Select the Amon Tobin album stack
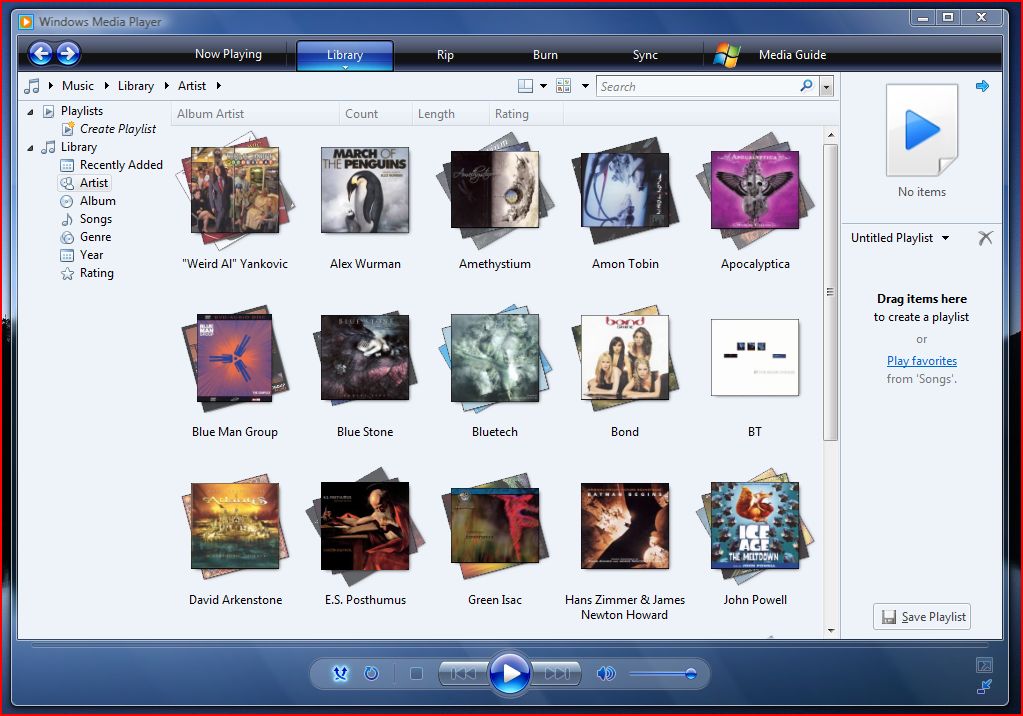The image size is (1023, 716). pyautogui.click(x=625, y=190)
